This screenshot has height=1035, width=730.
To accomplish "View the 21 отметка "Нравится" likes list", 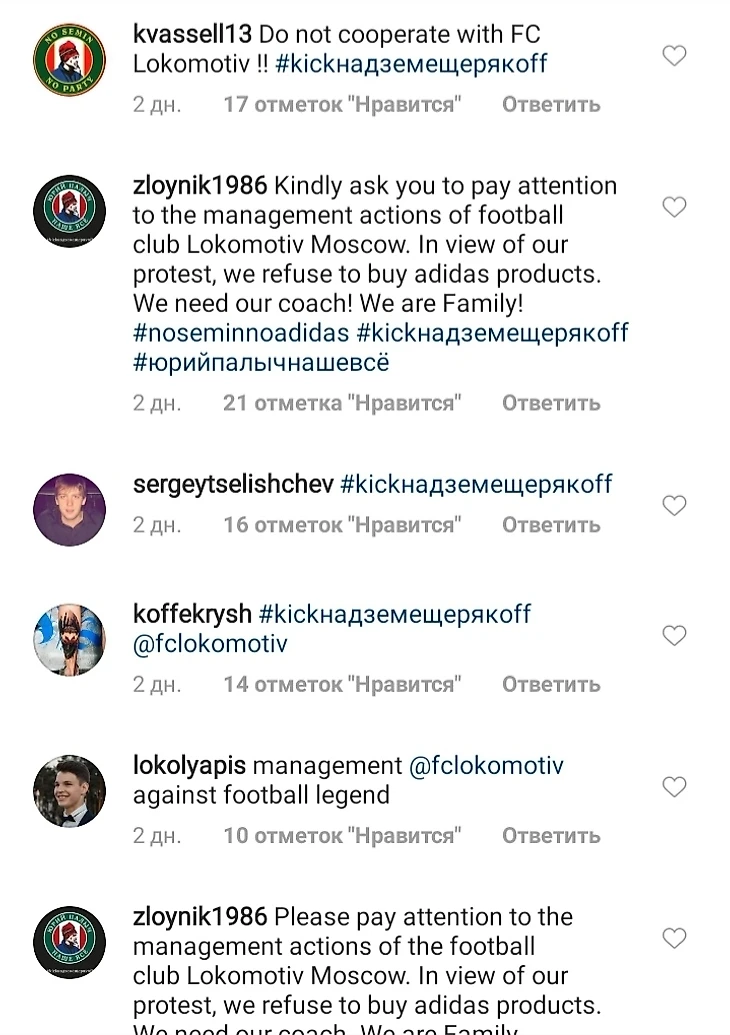I will 342,403.
